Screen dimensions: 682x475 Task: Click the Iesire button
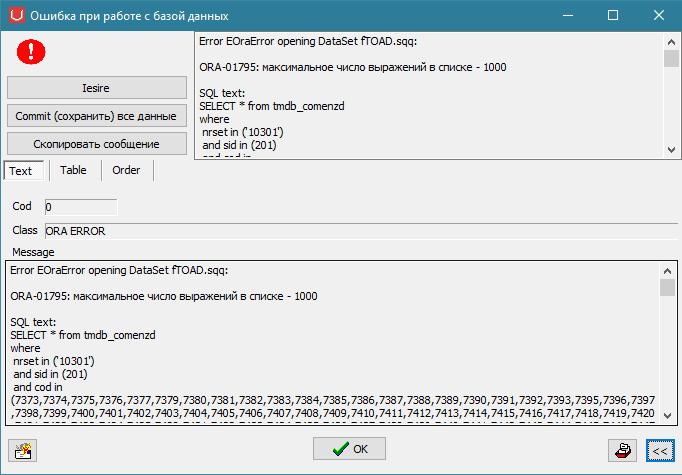point(97,88)
